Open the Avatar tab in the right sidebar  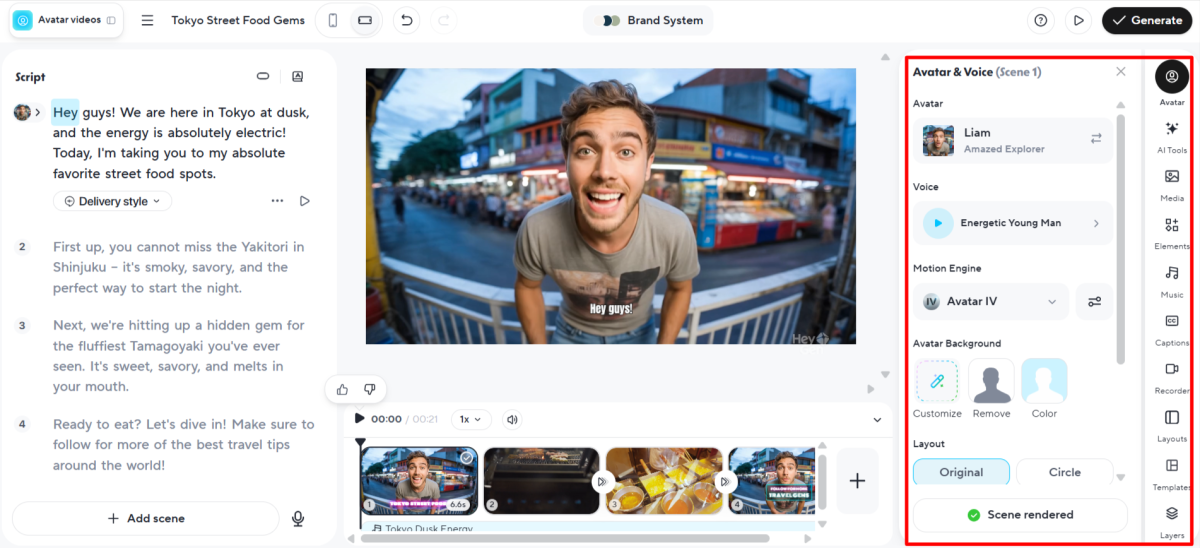1172,77
